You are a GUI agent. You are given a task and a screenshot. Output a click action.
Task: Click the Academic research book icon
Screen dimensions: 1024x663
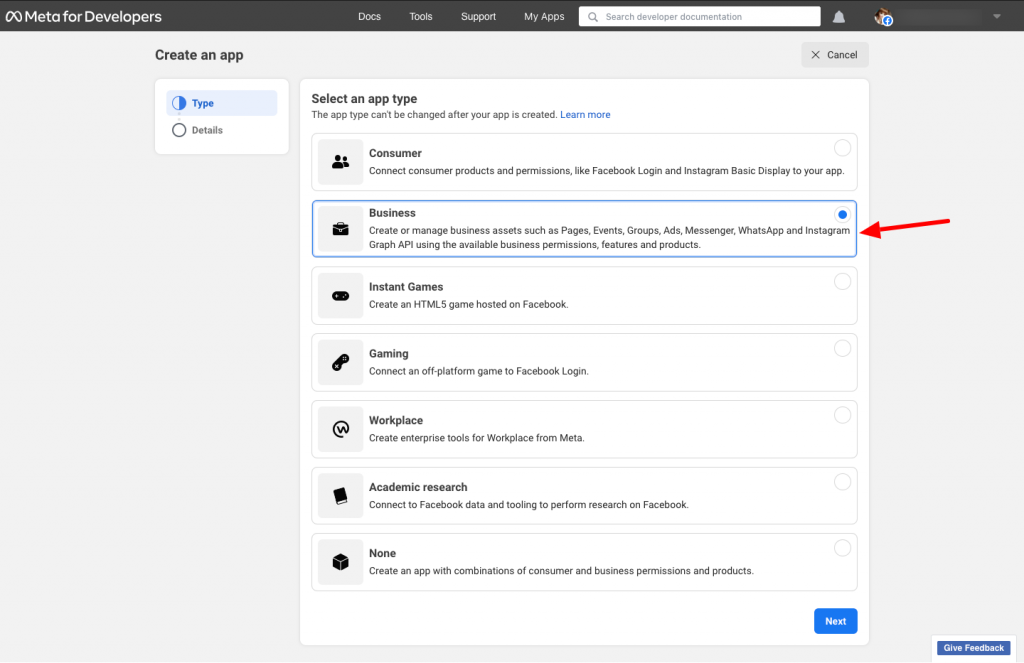click(x=340, y=496)
